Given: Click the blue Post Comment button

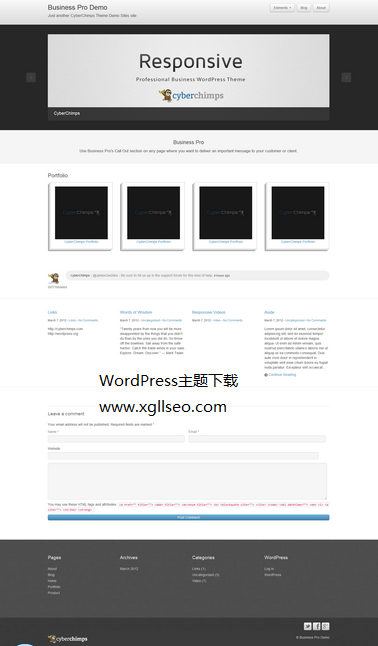Looking at the screenshot, I should (x=188, y=517).
